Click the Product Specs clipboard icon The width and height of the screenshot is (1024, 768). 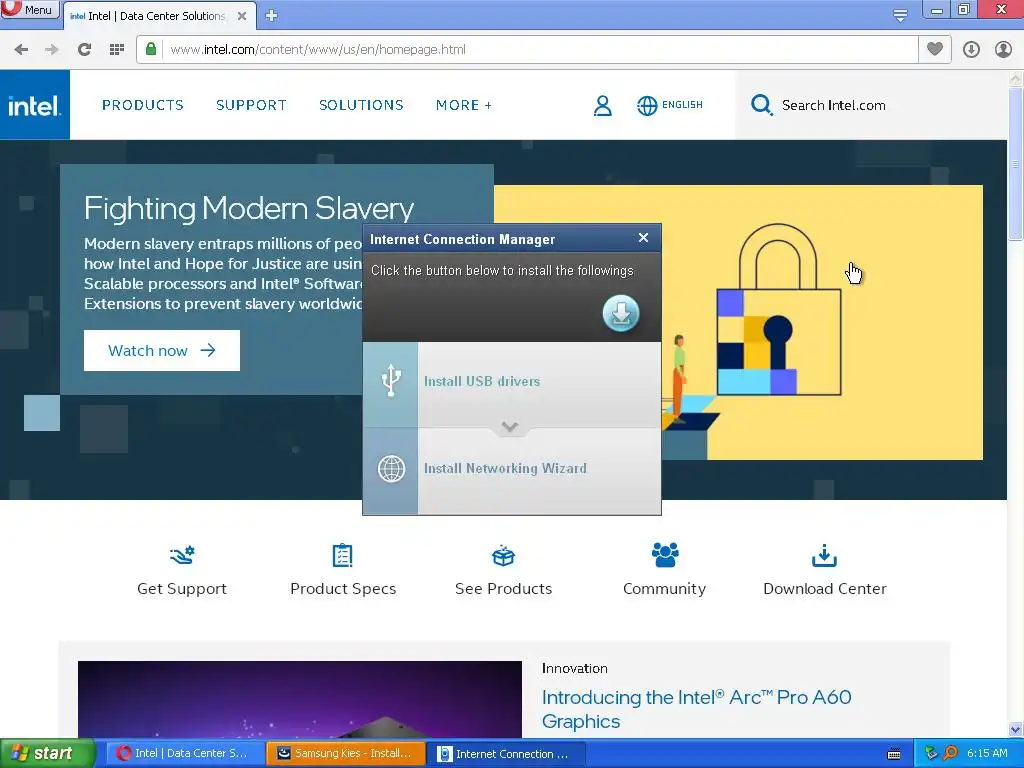(x=342, y=555)
